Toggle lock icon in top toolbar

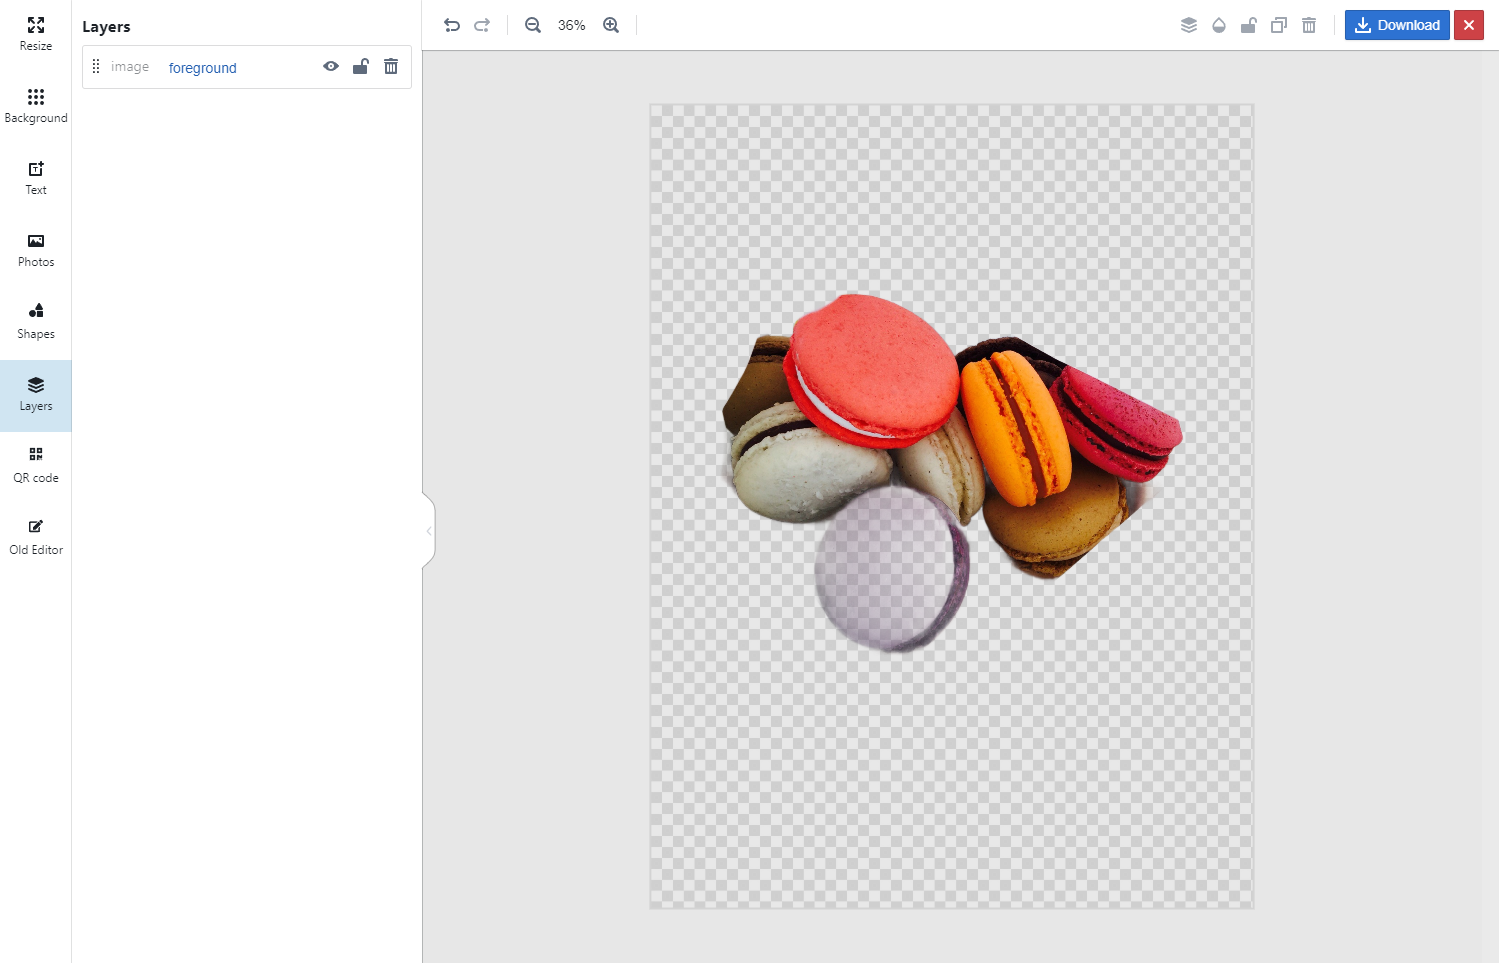tap(1249, 25)
